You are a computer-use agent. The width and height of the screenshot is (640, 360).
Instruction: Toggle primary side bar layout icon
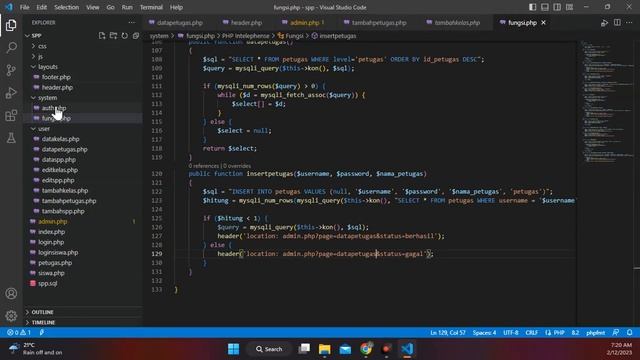click(x=533, y=7)
